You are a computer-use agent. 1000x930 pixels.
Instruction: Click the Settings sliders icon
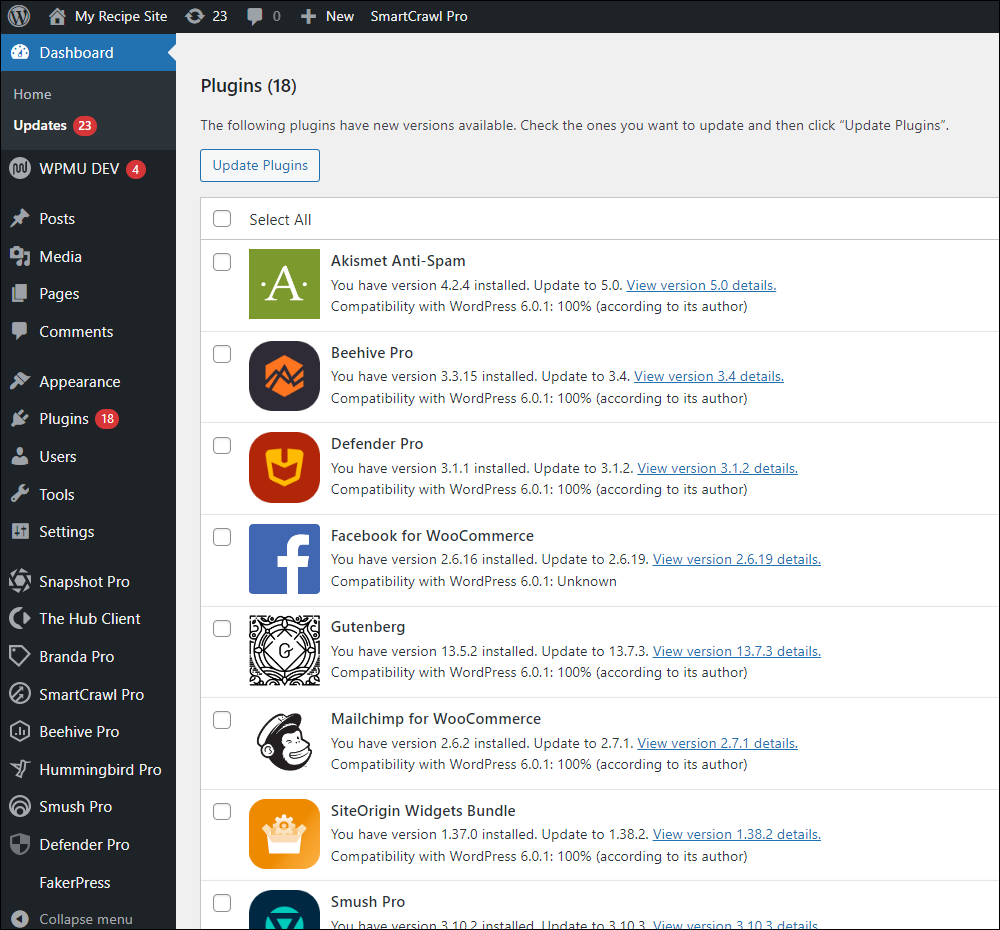click(20, 531)
